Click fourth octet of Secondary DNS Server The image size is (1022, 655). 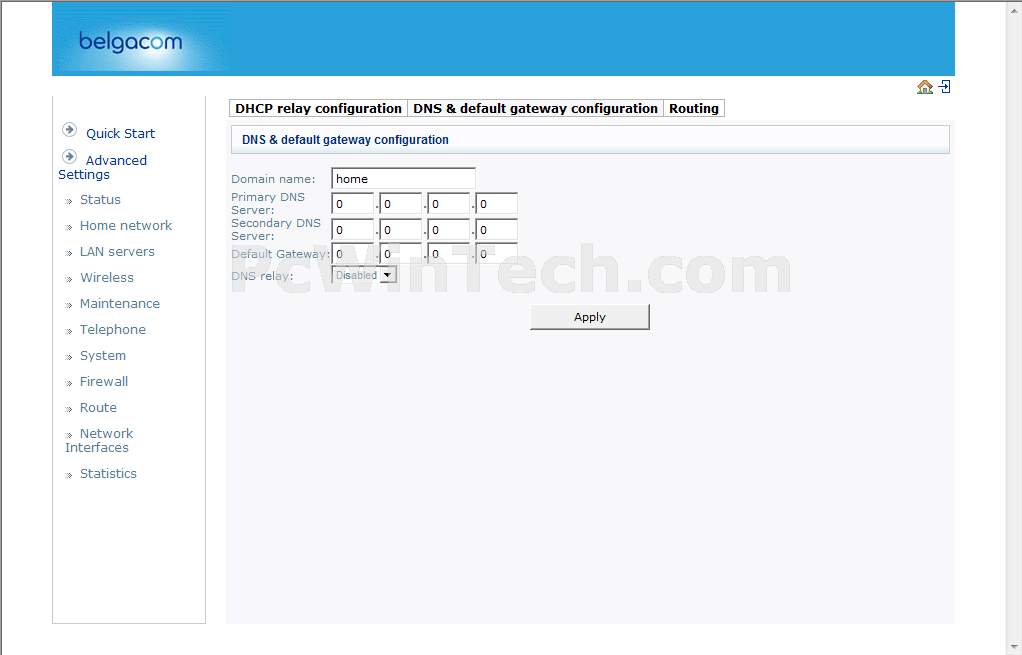[497, 230]
